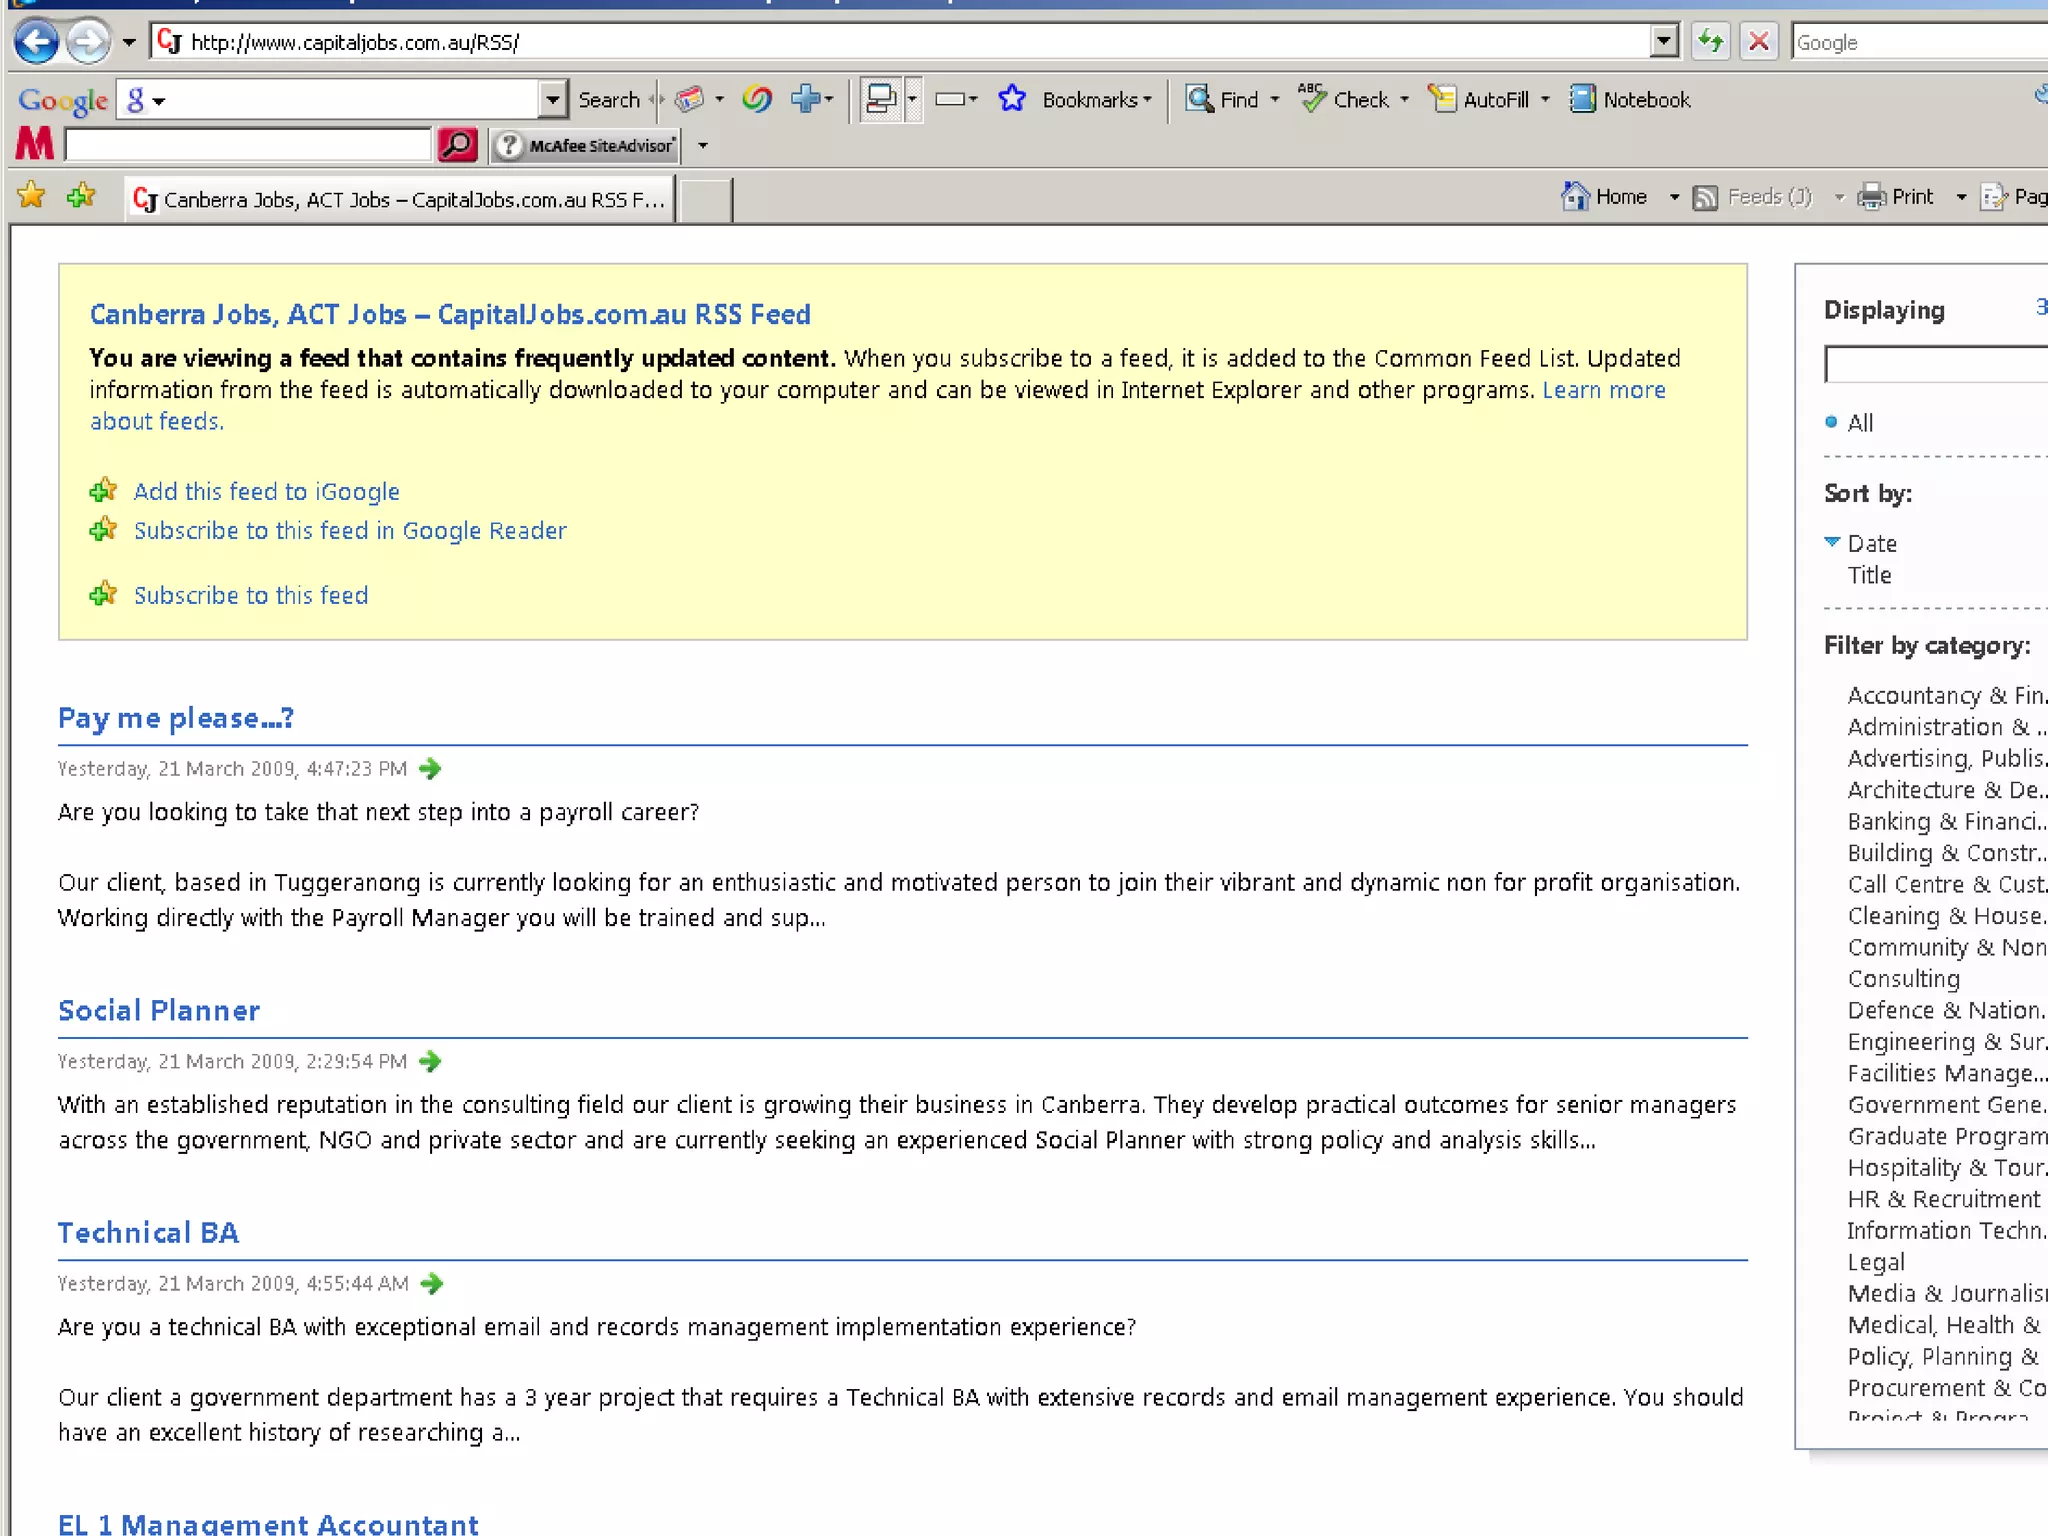2048x1536 pixels.
Task: Click Subscribe to this feed link
Action: click(251, 596)
